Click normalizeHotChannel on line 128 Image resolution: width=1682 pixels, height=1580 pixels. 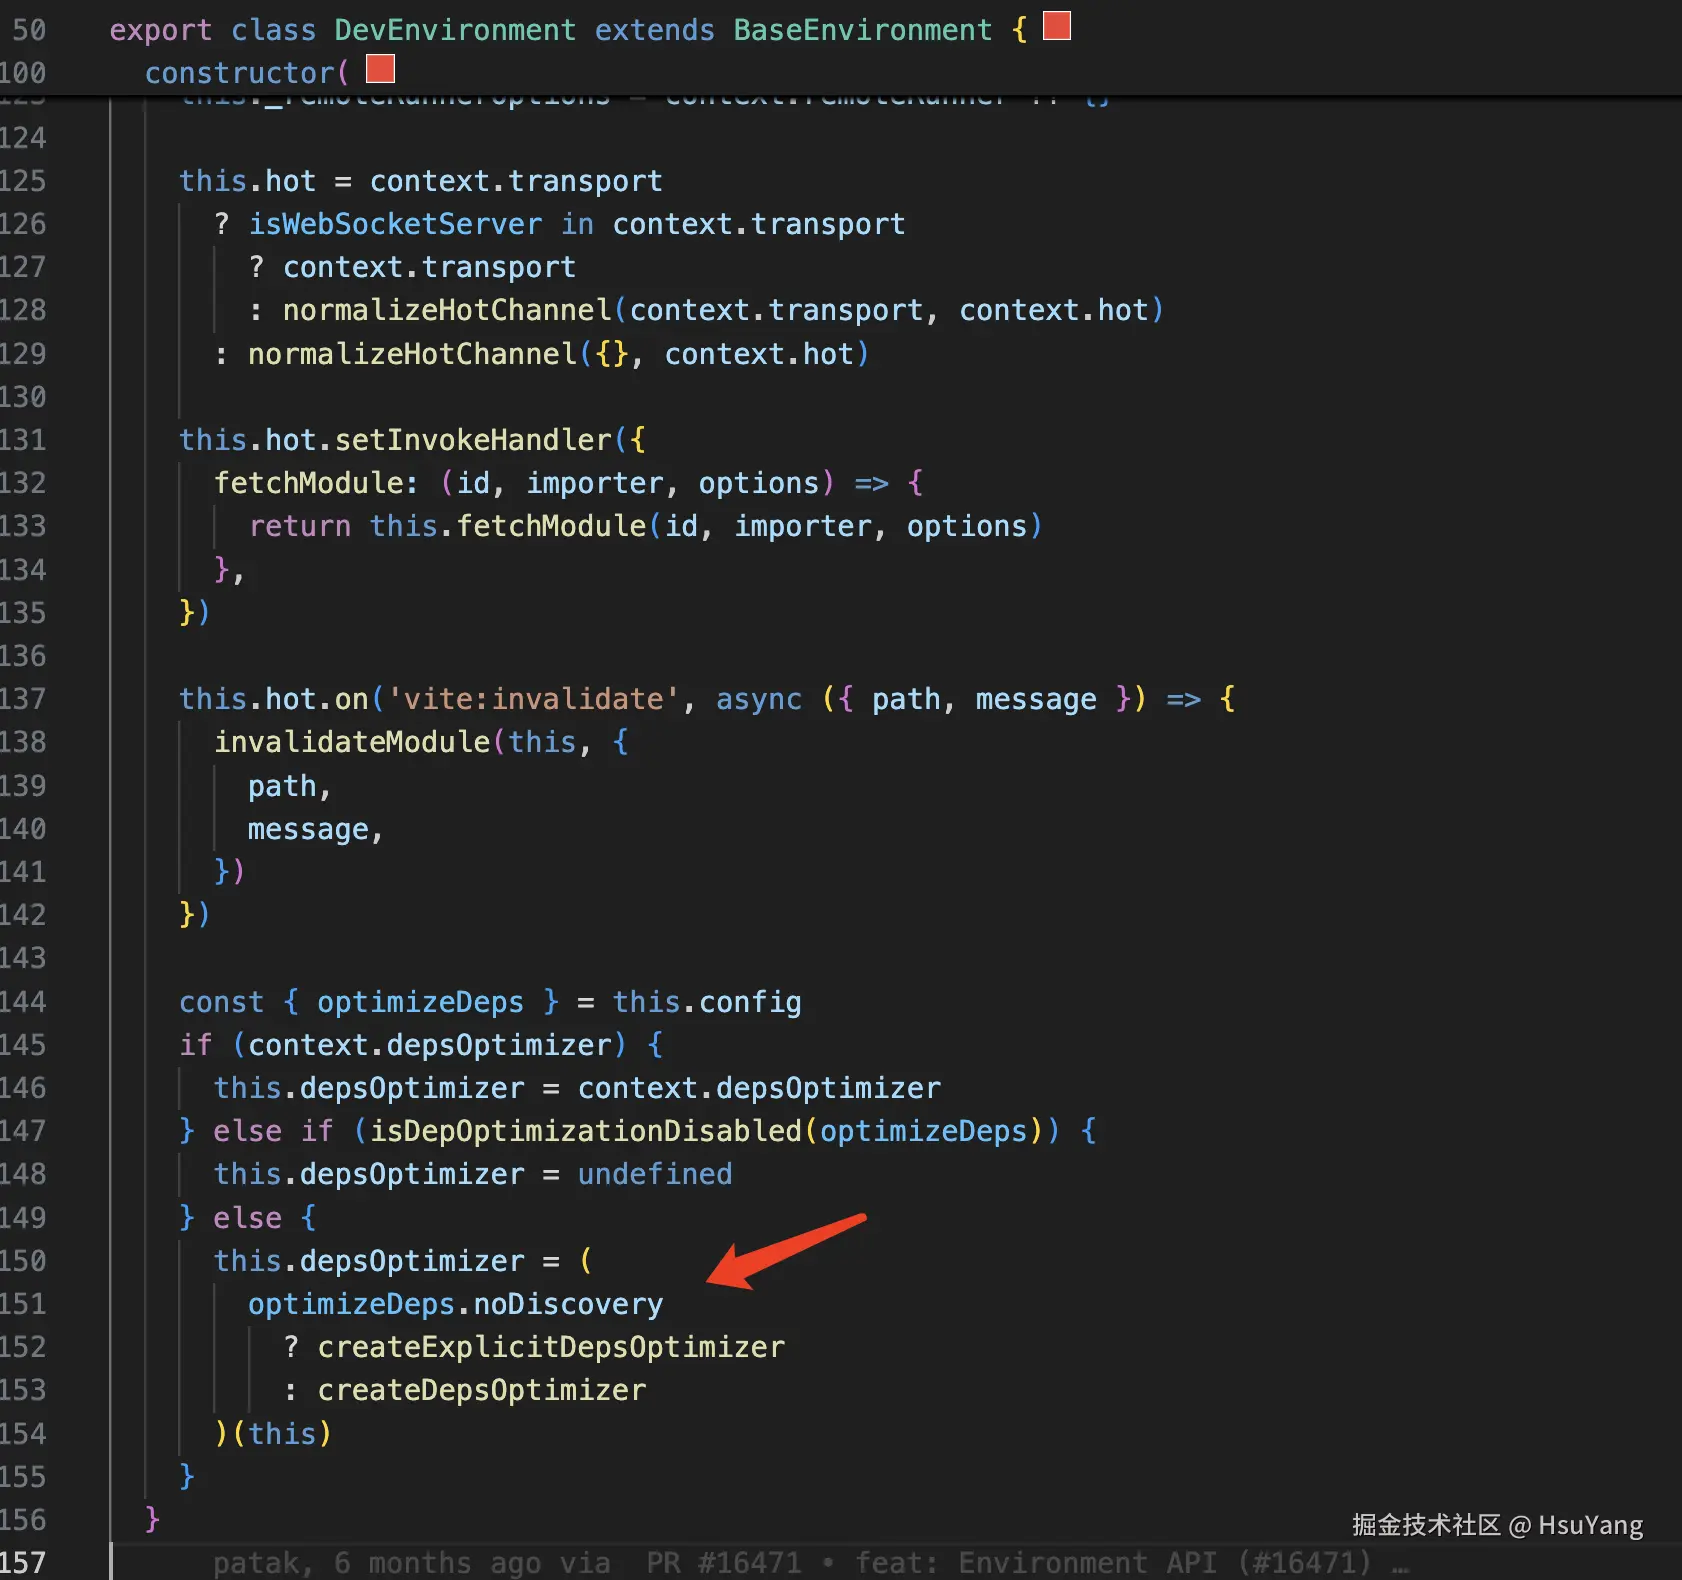coord(447,310)
